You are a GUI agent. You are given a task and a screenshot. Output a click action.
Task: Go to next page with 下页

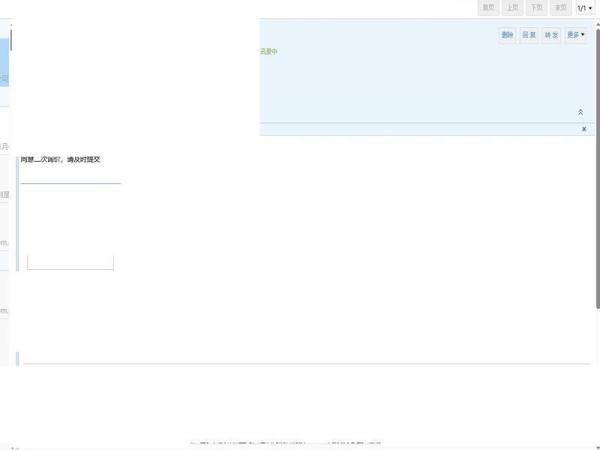click(536, 8)
